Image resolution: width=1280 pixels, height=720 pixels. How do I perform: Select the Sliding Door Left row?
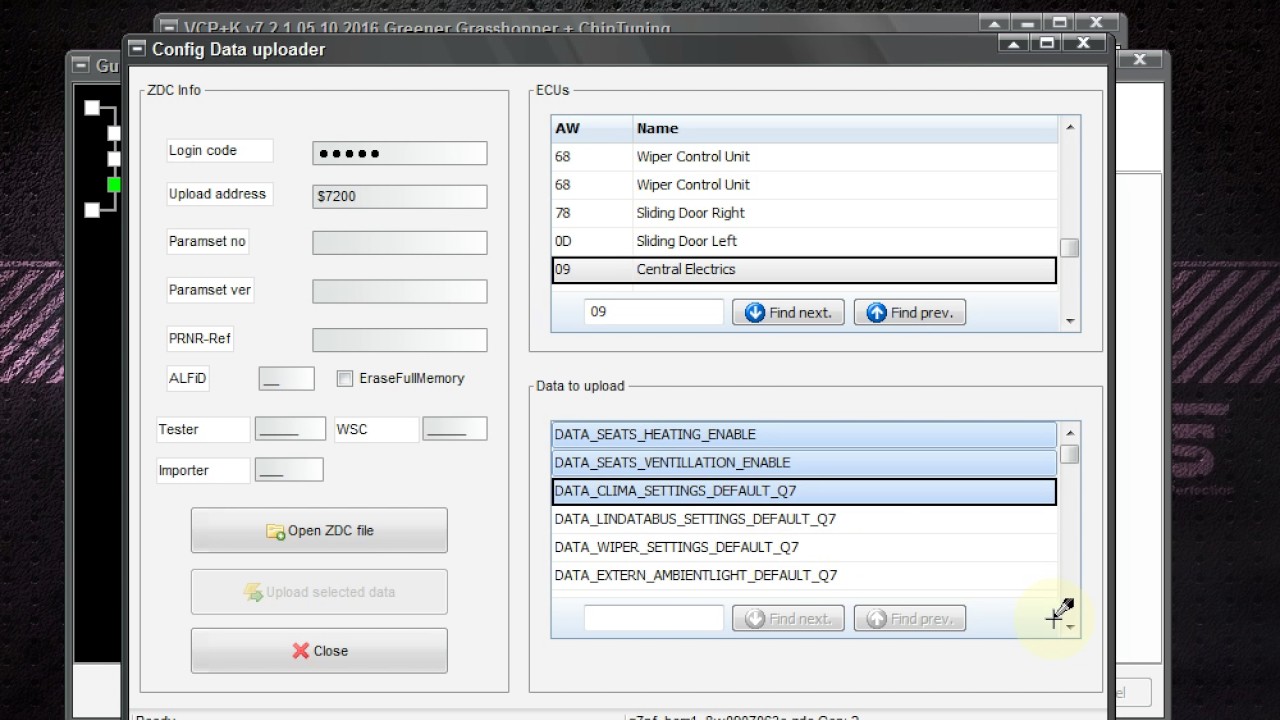pyautogui.click(x=804, y=241)
